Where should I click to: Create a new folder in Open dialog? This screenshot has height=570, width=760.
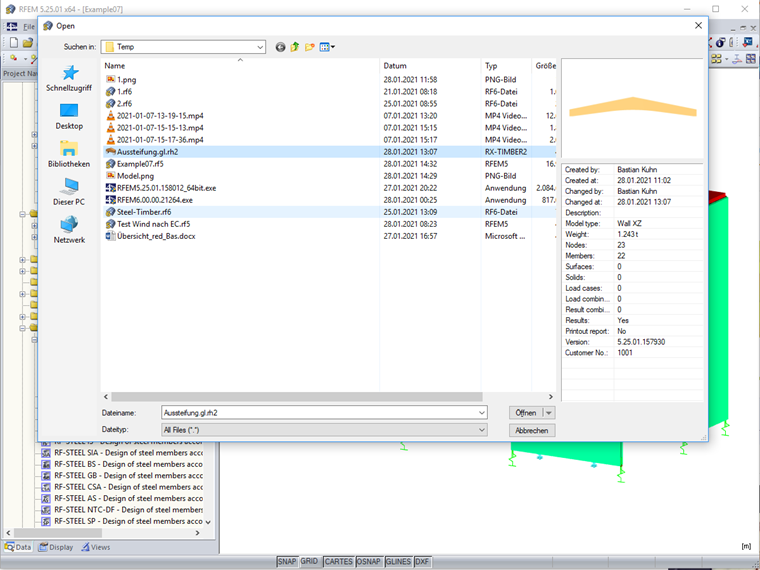(310, 47)
